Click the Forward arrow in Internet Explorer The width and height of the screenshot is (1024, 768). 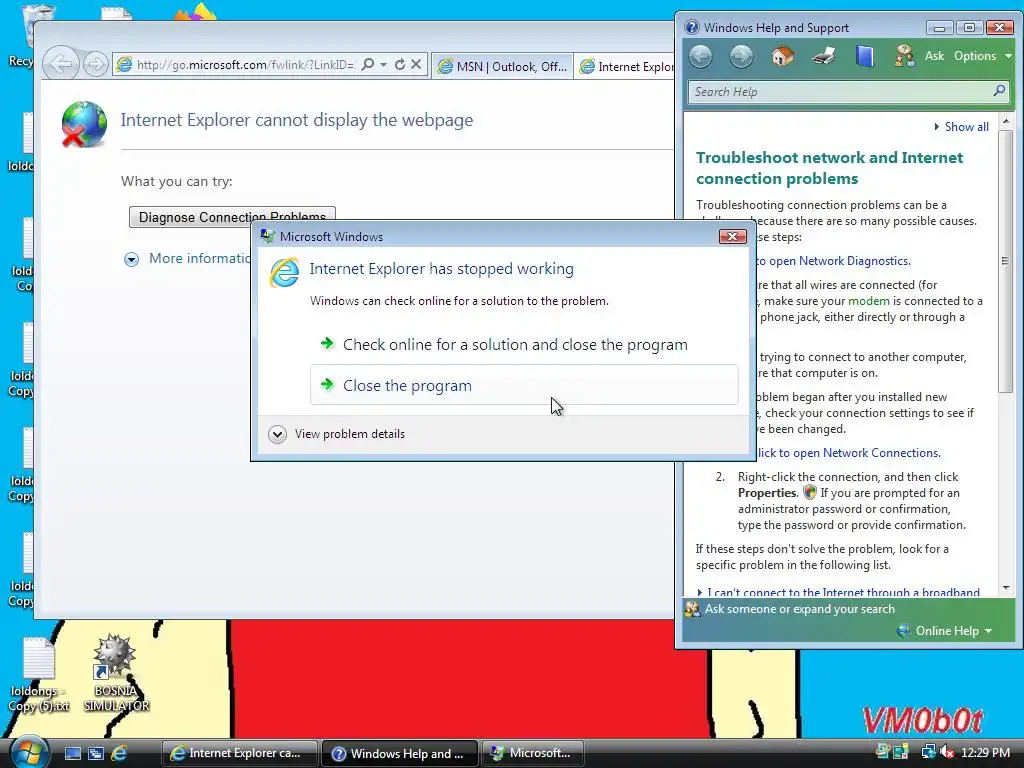(96, 64)
